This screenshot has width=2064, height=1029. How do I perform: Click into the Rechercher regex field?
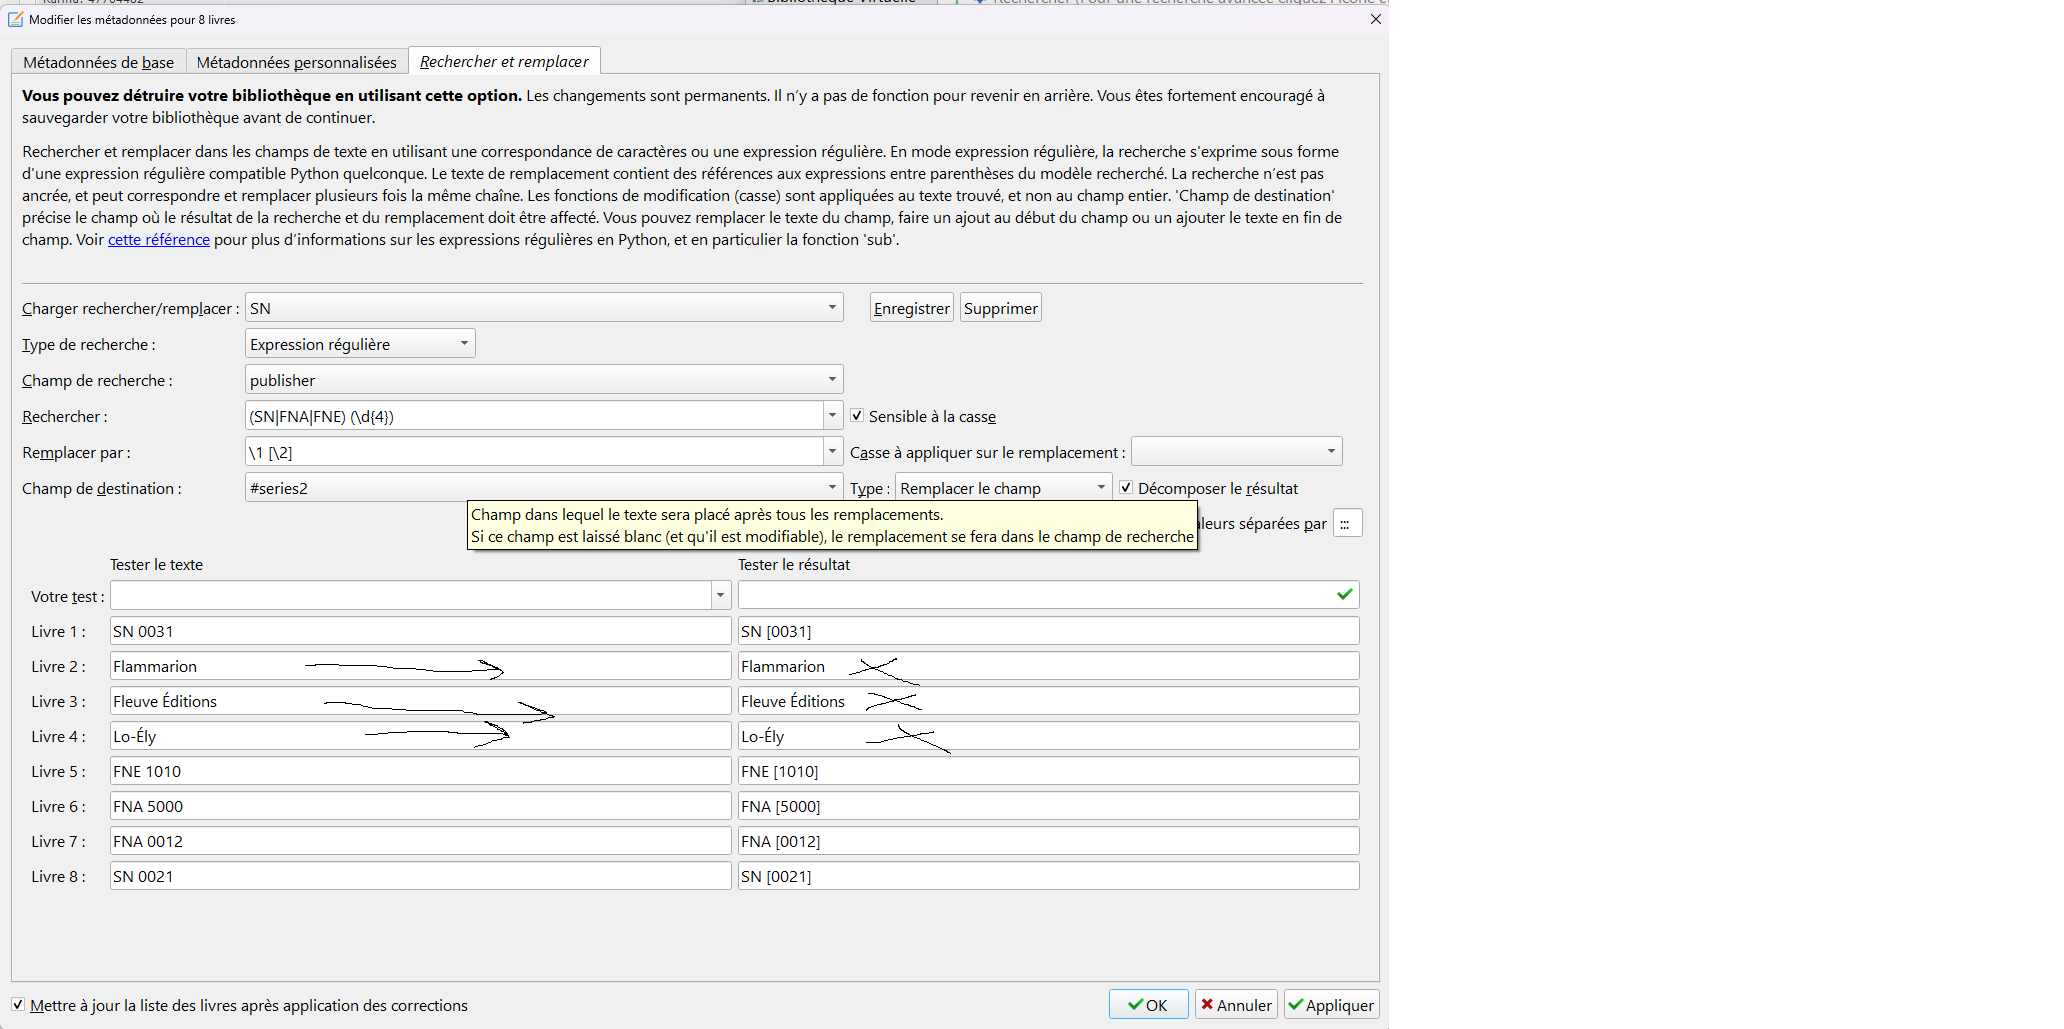pyautogui.click(x=534, y=416)
